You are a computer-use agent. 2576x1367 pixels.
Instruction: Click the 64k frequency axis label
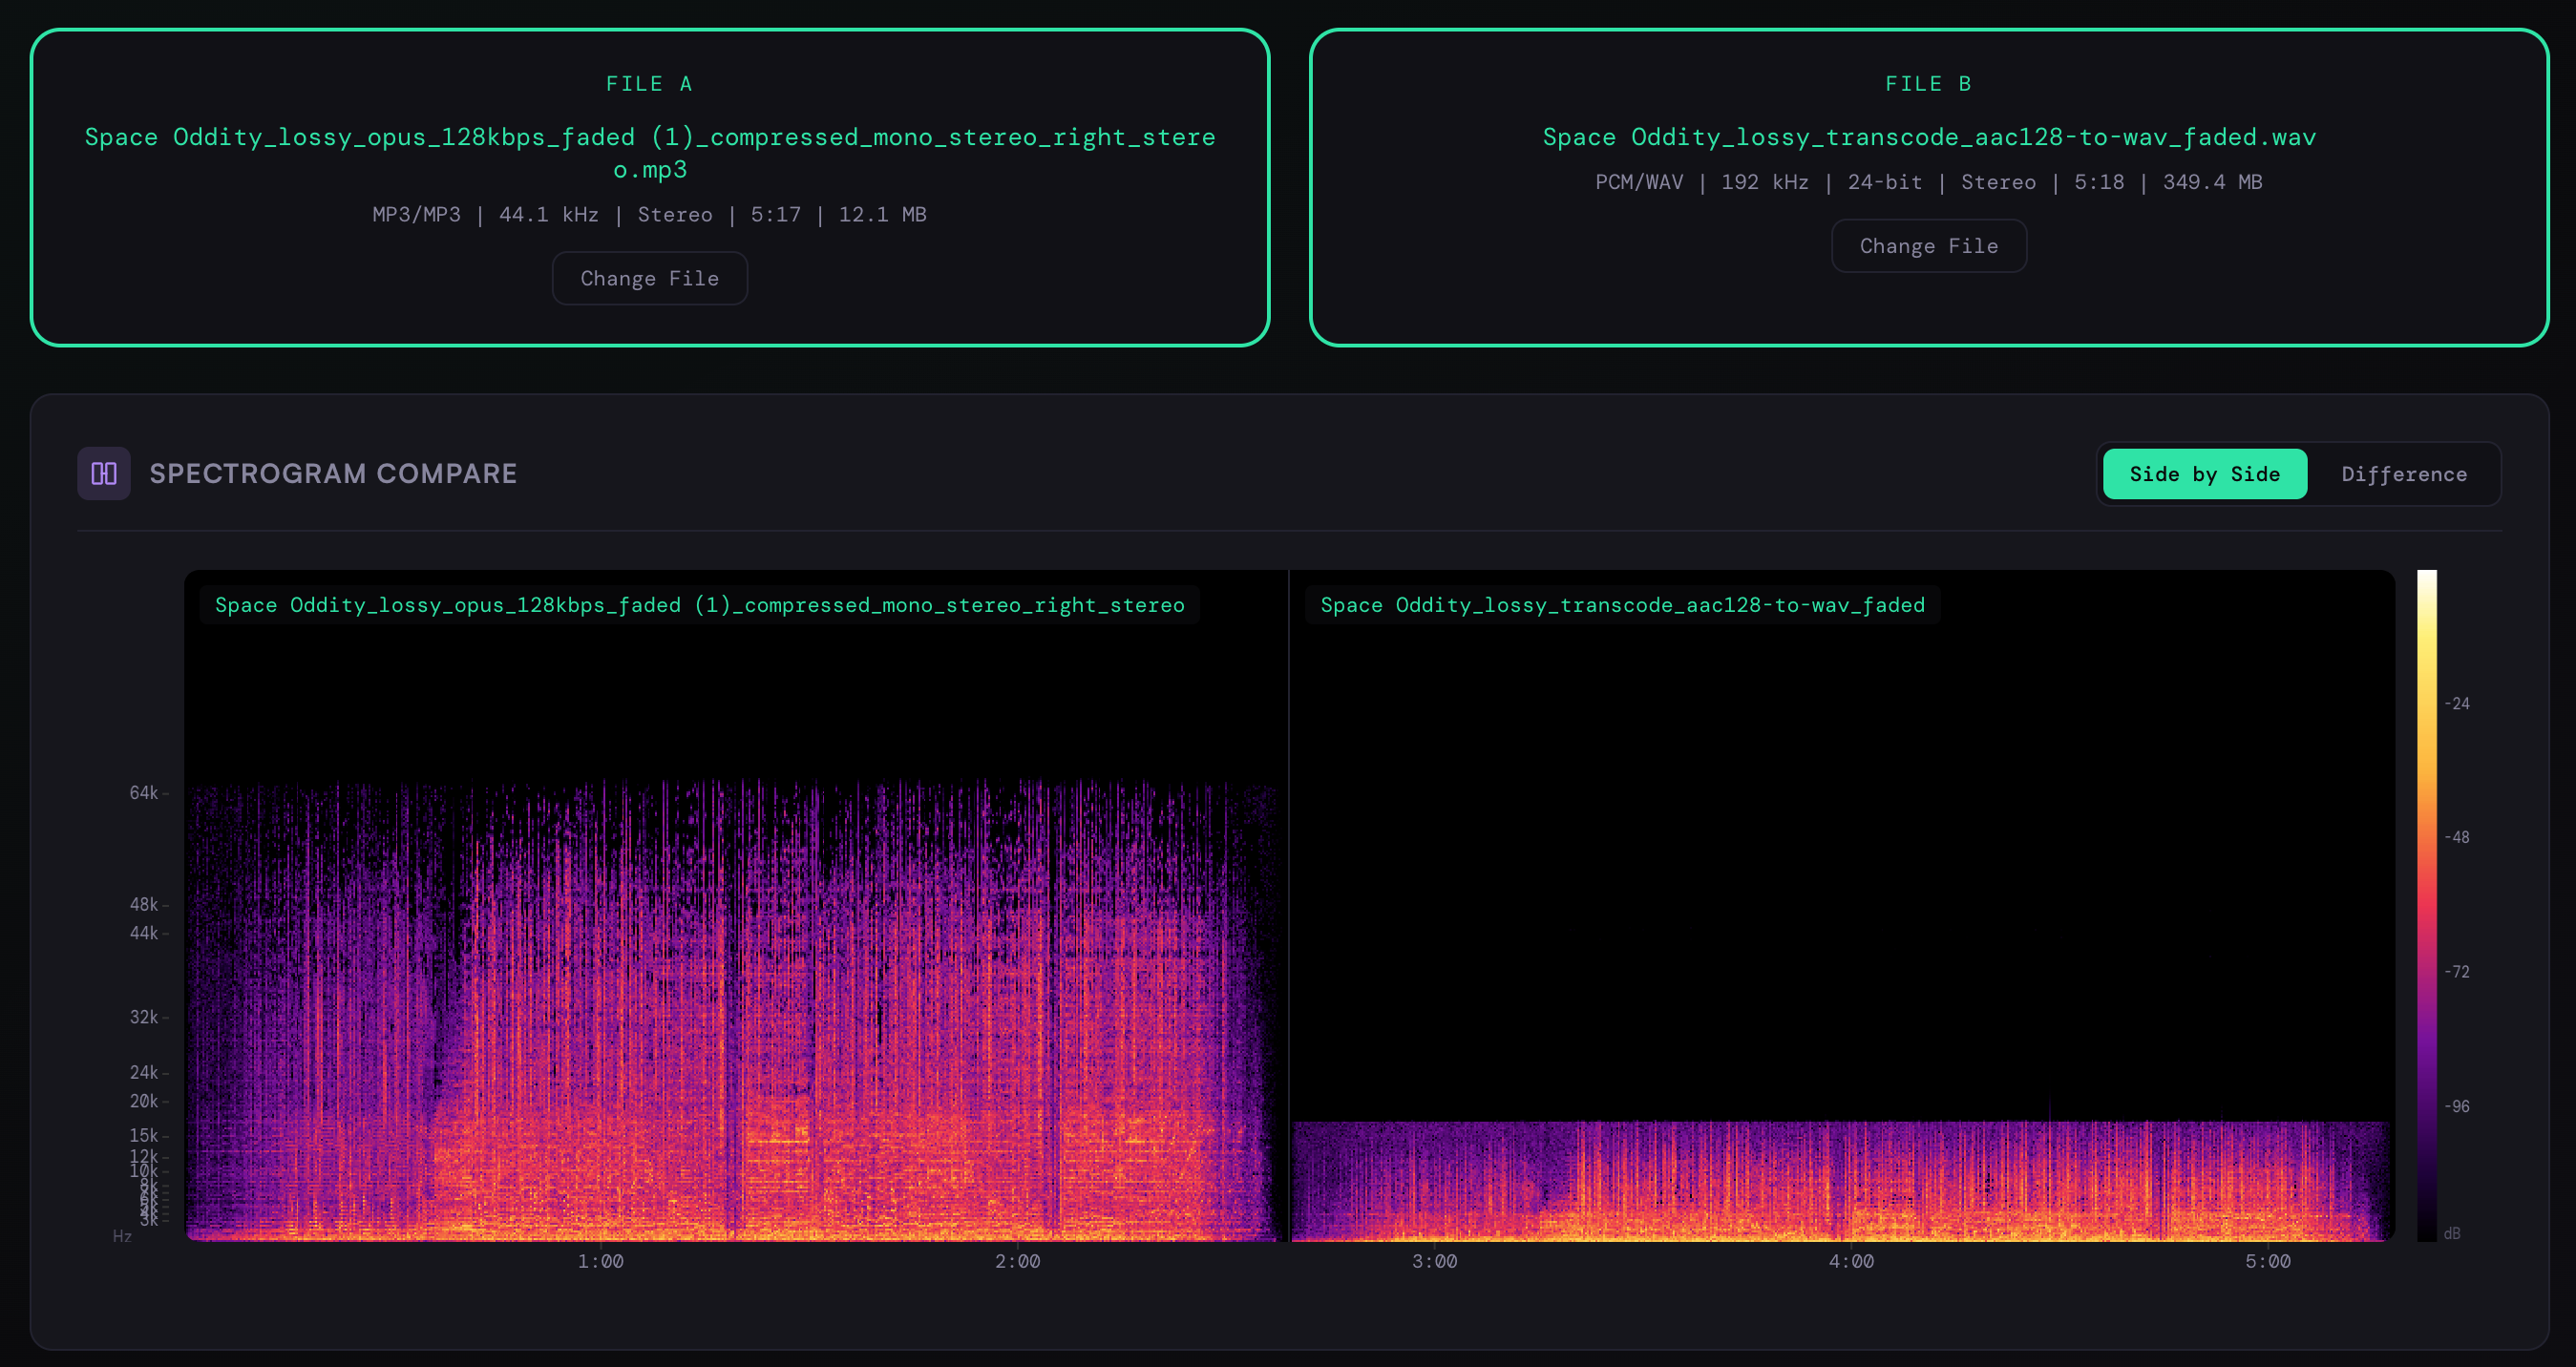coord(143,793)
